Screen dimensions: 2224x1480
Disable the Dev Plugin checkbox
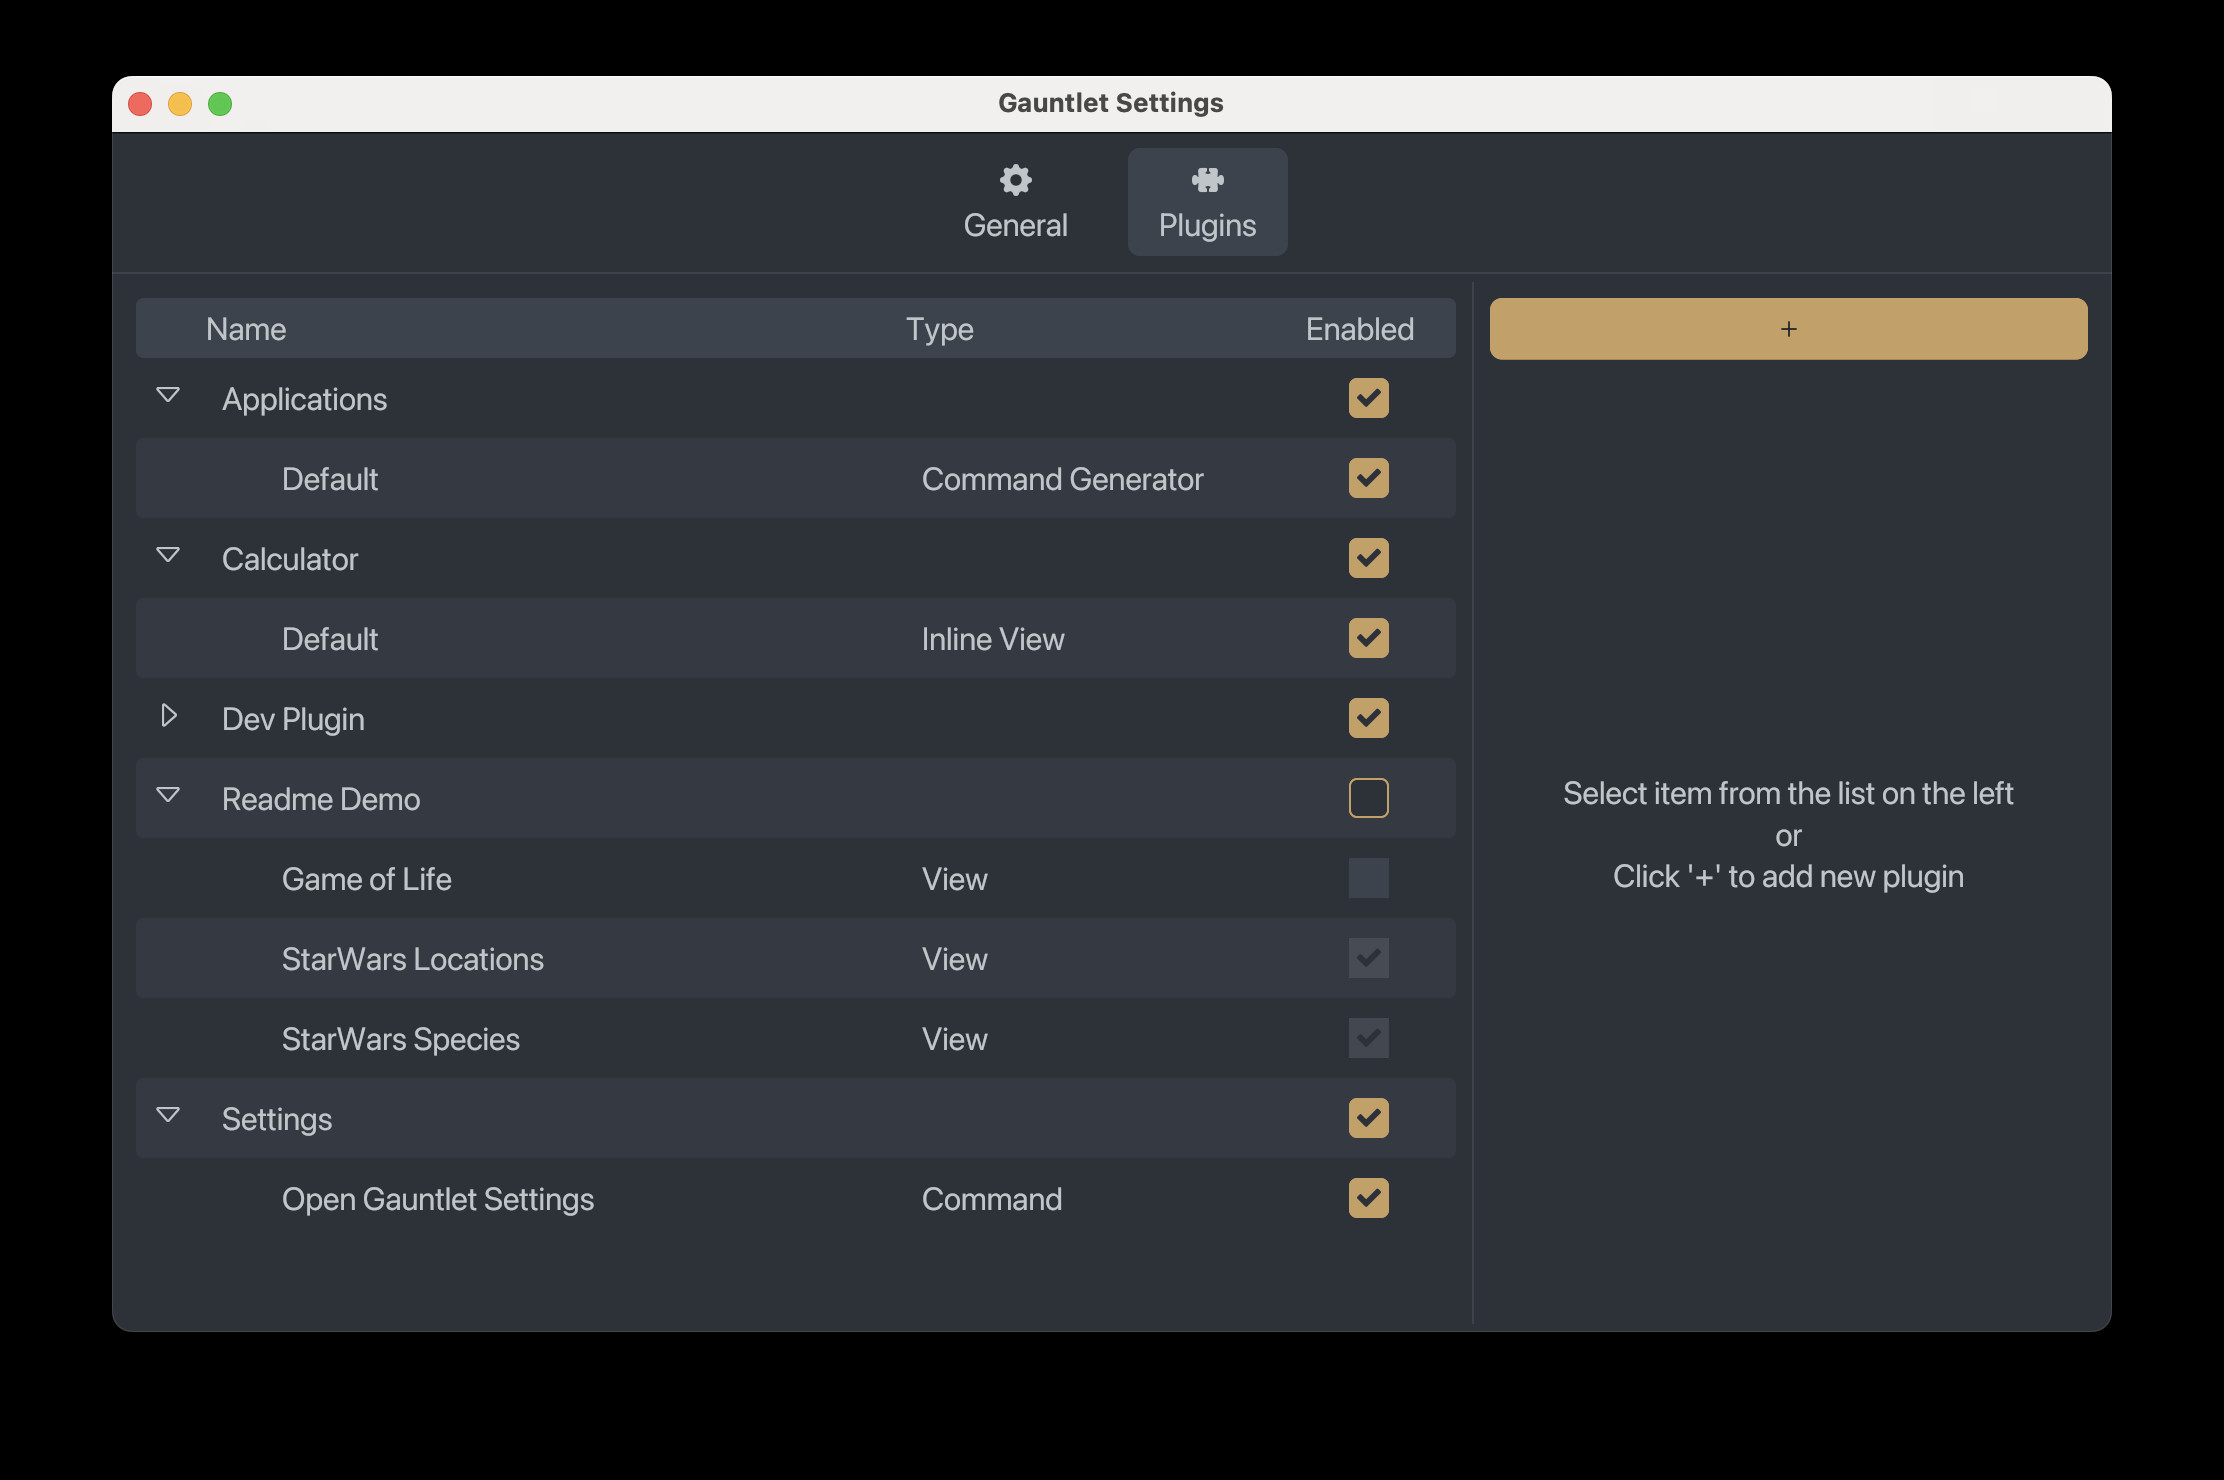pyautogui.click(x=1368, y=718)
